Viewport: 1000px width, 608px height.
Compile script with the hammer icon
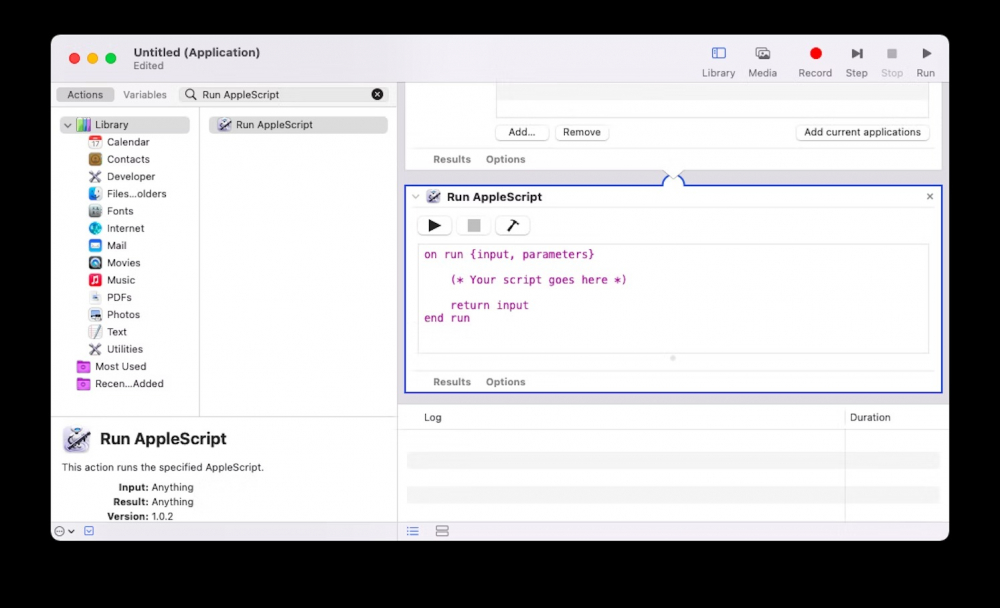point(512,226)
